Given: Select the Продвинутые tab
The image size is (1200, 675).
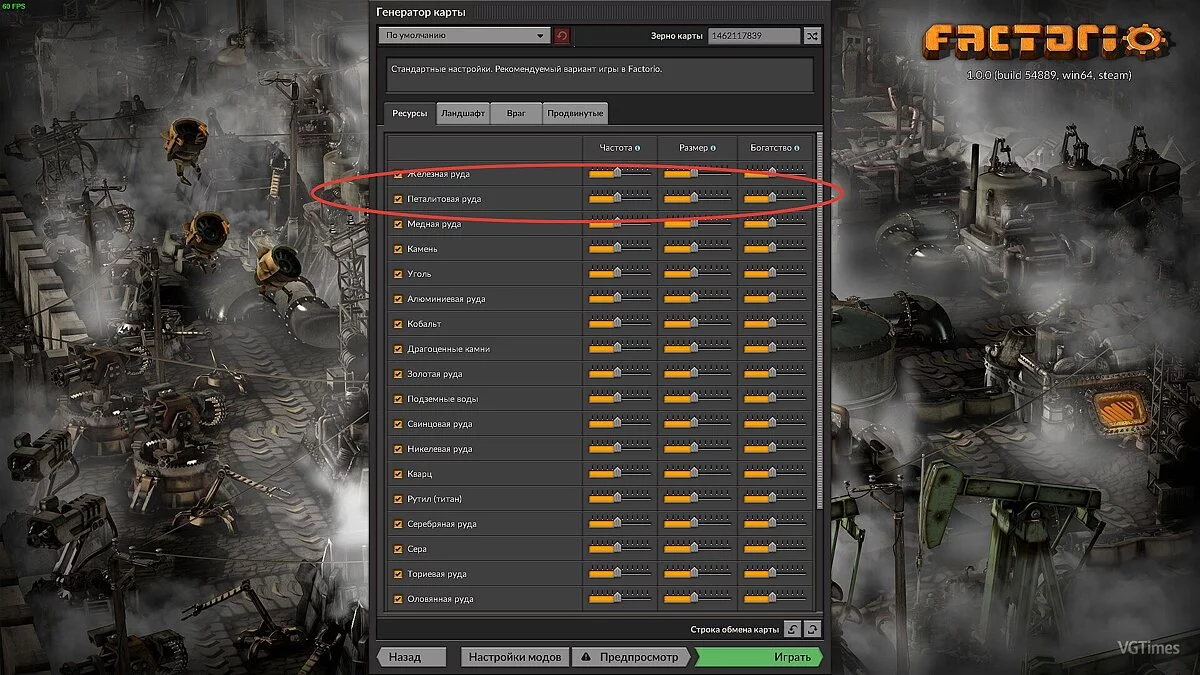Looking at the screenshot, I should click(x=574, y=114).
